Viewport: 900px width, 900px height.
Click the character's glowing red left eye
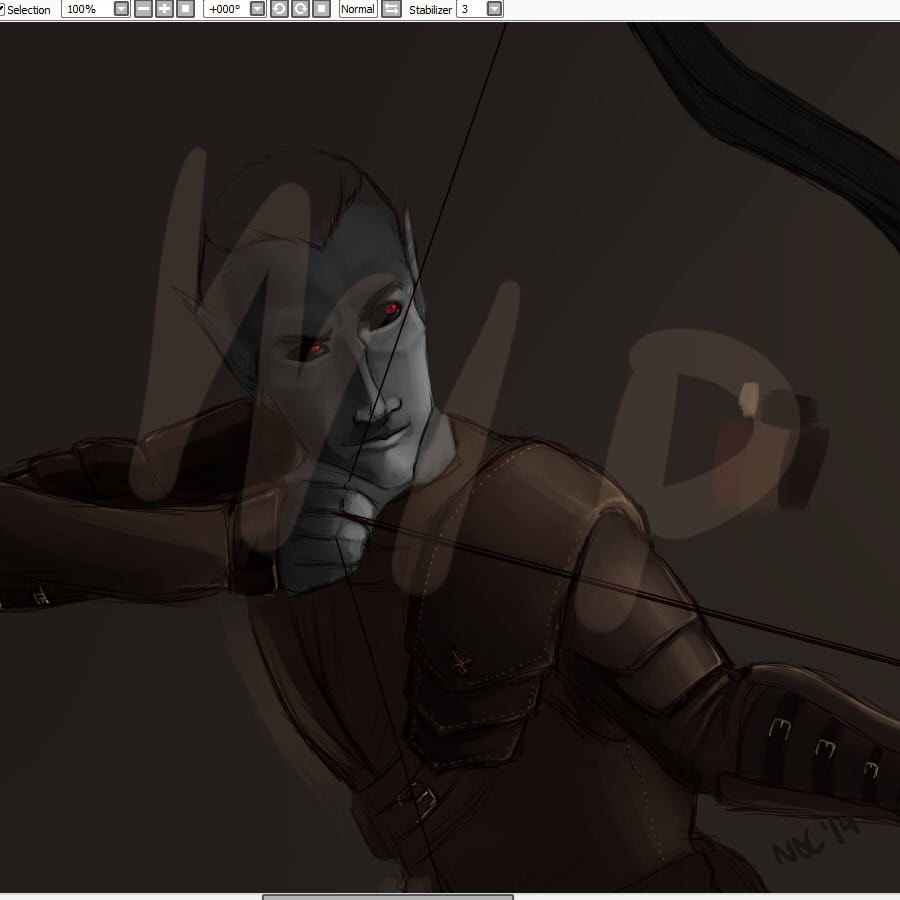point(393,309)
